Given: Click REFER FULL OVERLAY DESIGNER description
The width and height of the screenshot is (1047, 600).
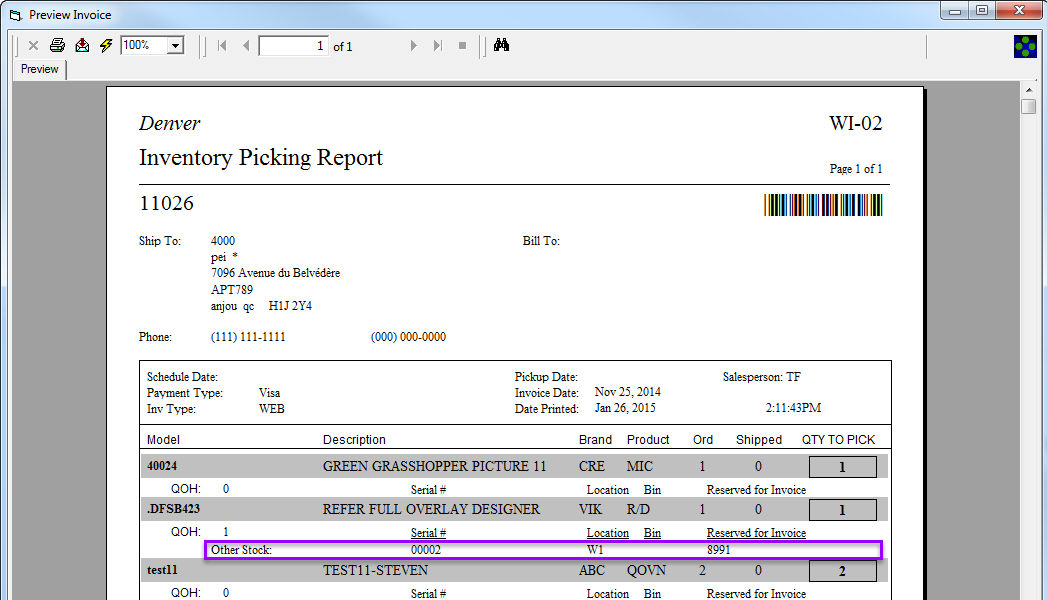Looking at the screenshot, I should pyautogui.click(x=431, y=509).
